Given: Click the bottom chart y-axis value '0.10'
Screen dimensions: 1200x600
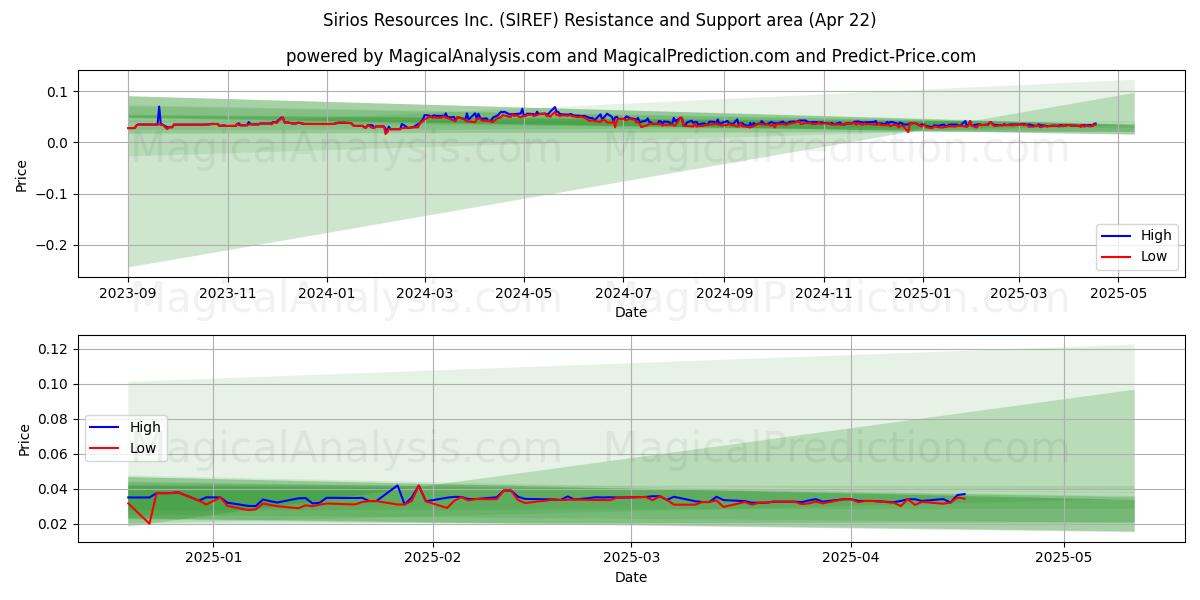Looking at the screenshot, I should [x=54, y=384].
